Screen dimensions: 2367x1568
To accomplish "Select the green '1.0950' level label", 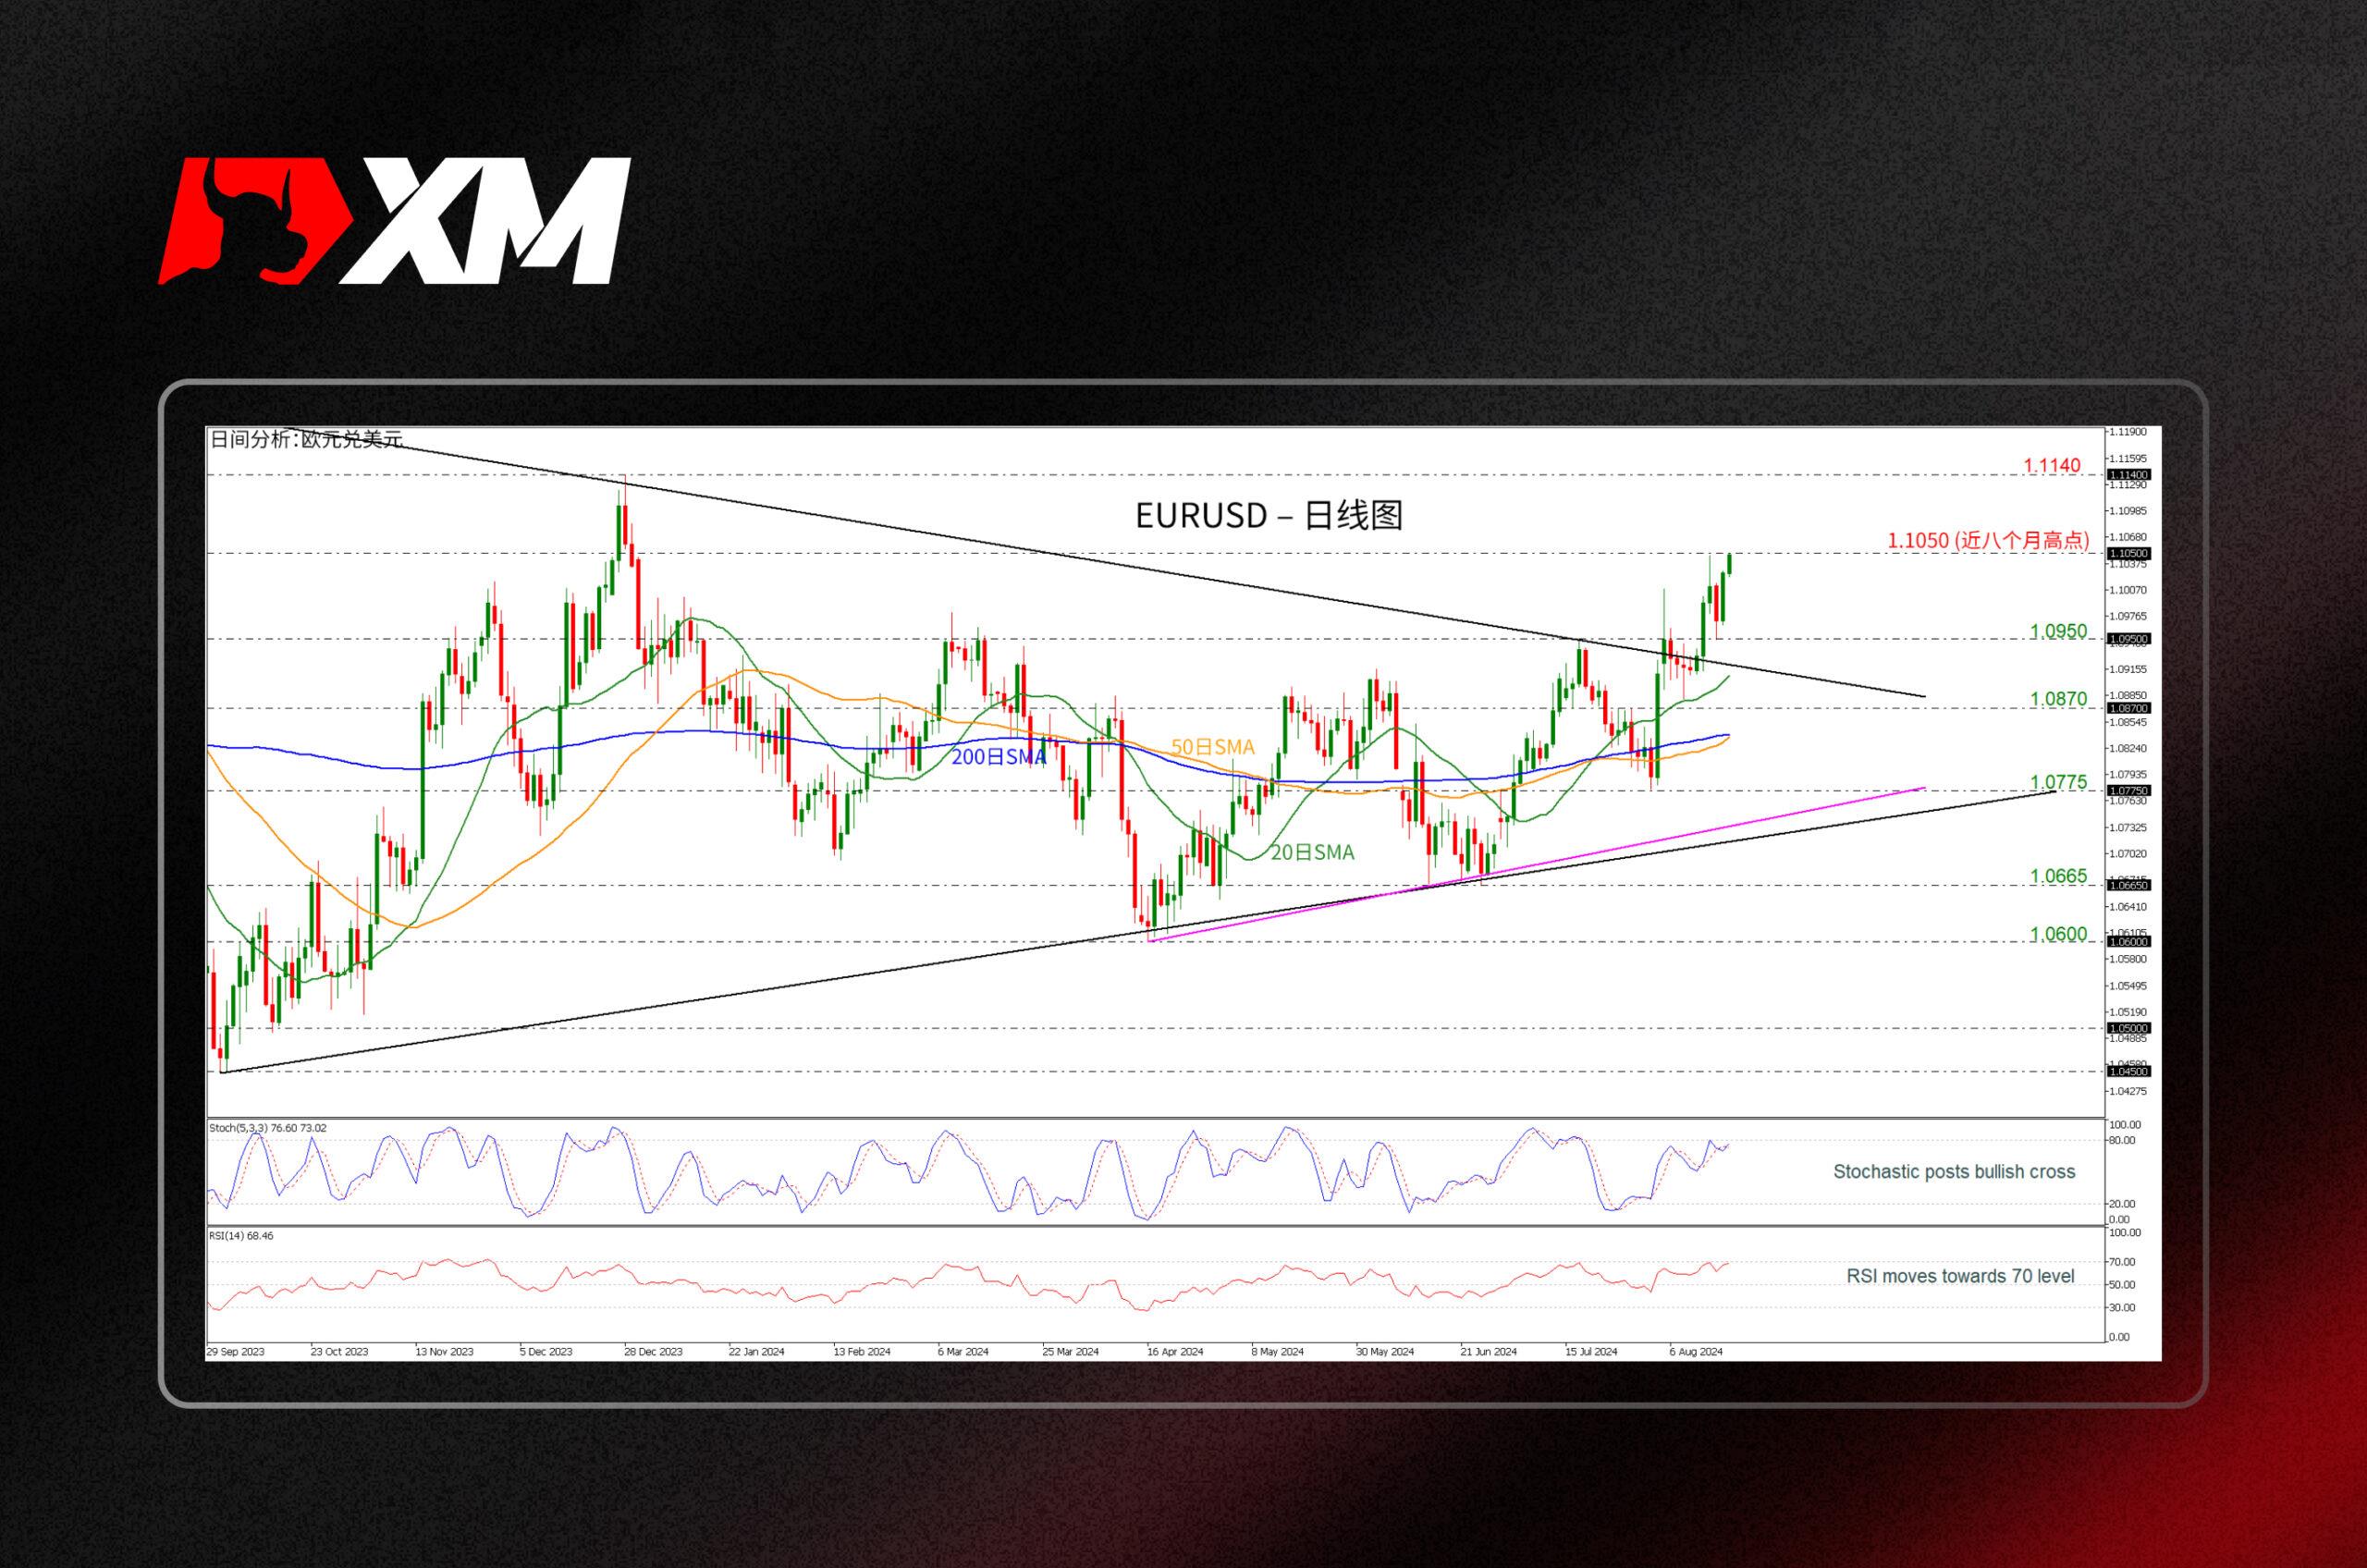I will click(2058, 631).
